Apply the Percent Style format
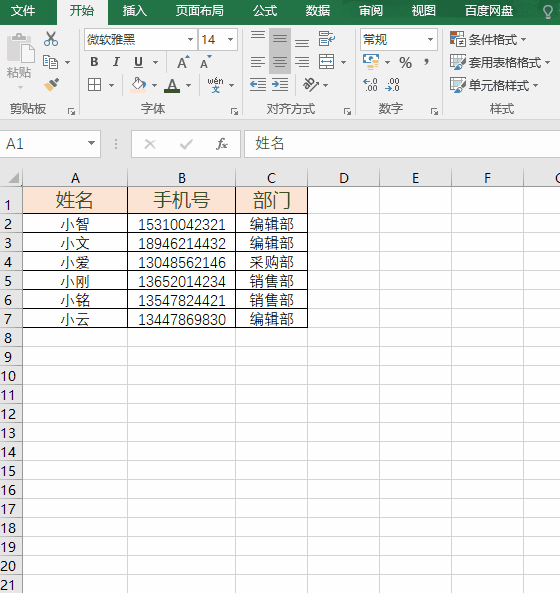The image size is (560, 593). 405,62
